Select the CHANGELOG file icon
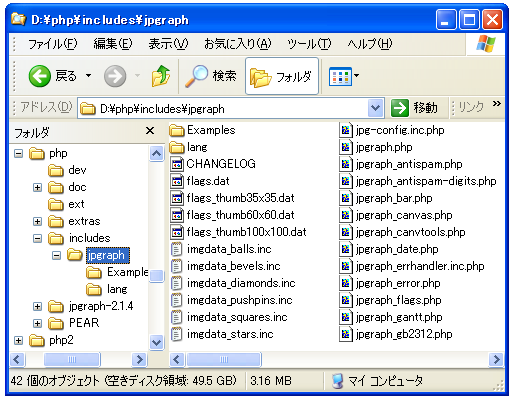Screen dimensions: 510x398 pos(177,164)
